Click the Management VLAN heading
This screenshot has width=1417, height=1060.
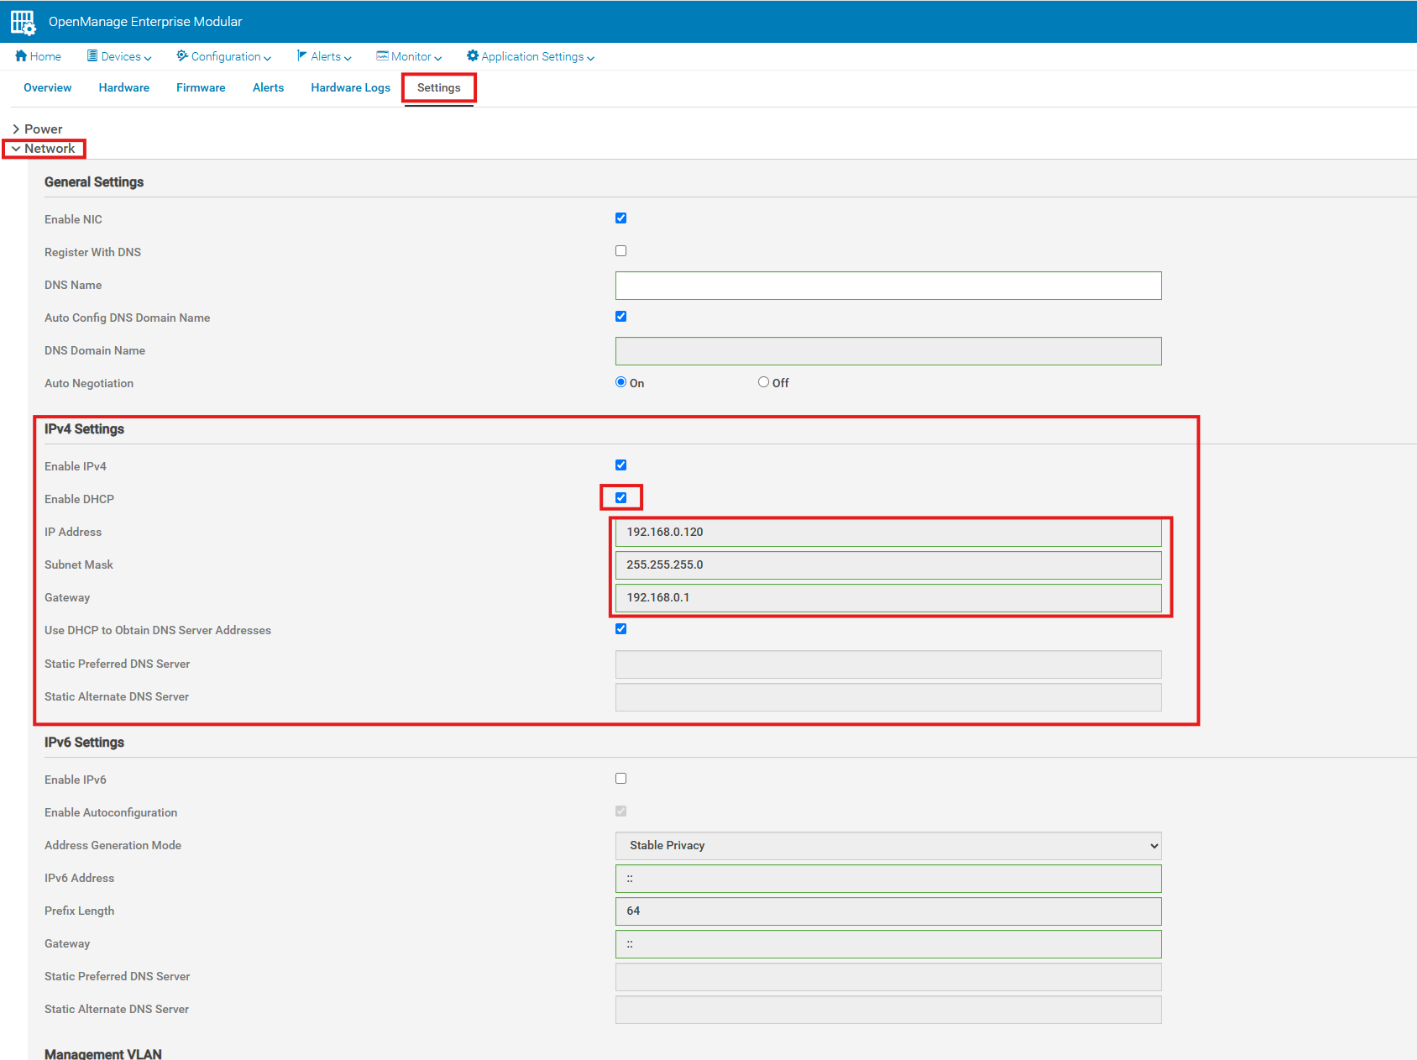tap(103, 1053)
